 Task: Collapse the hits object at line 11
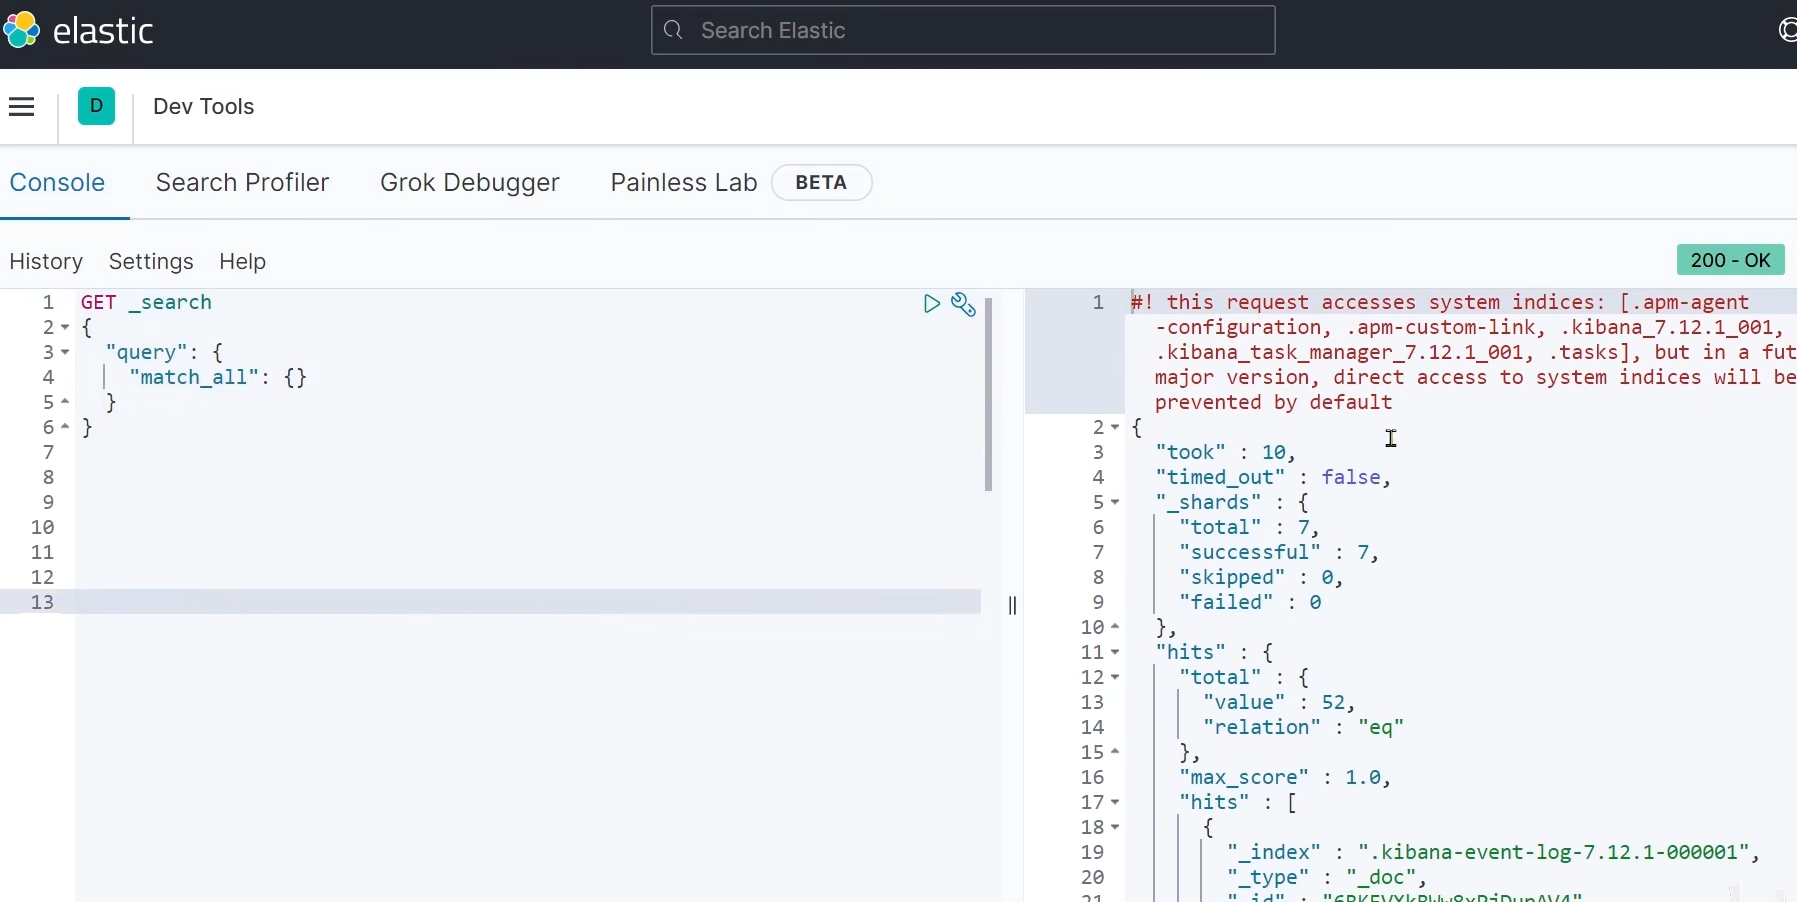click(x=1115, y=653)
